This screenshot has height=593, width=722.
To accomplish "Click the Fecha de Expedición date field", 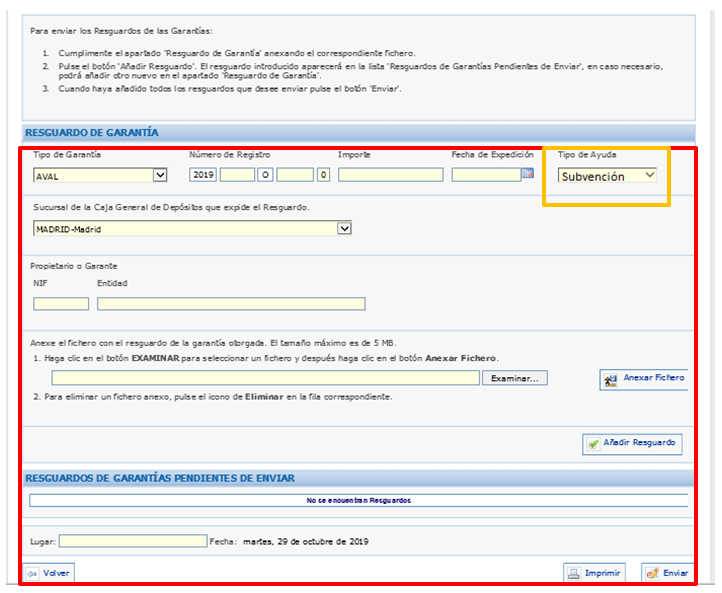I will [486, 175].
